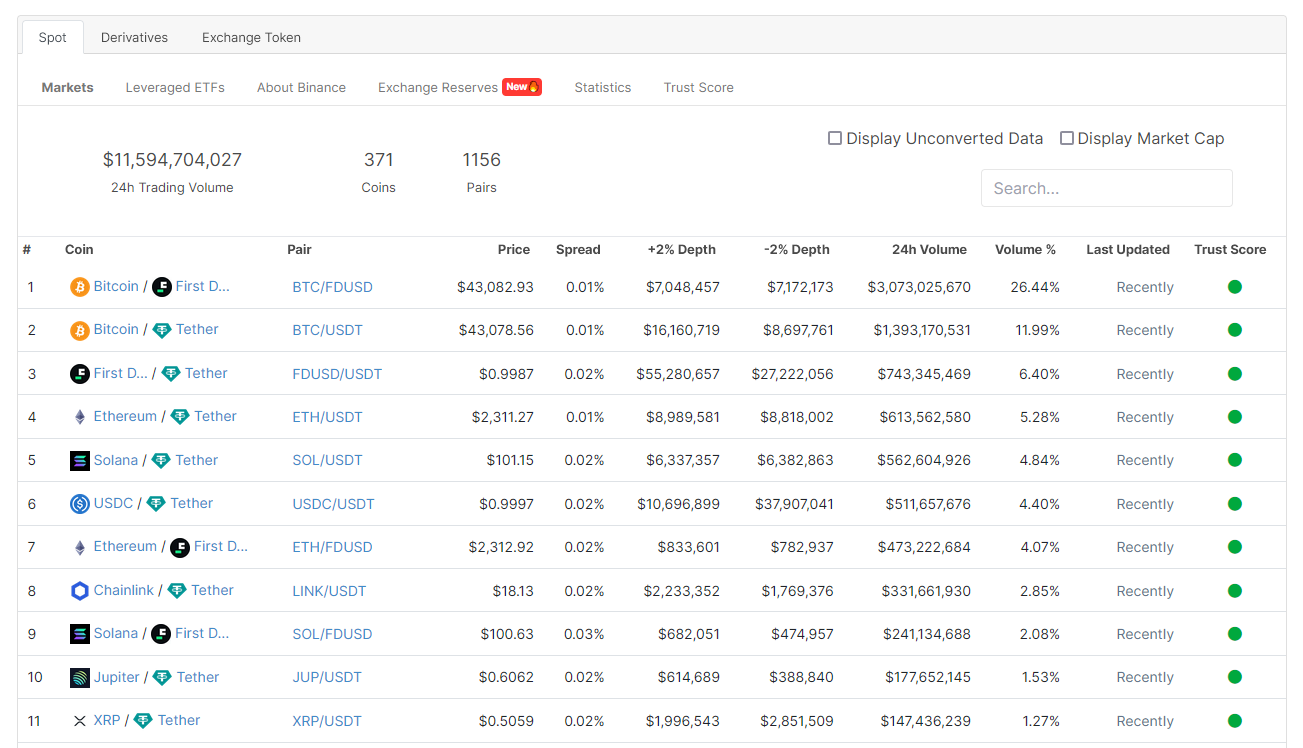Click the Ethereum icon in row 4

pos(80,417)
